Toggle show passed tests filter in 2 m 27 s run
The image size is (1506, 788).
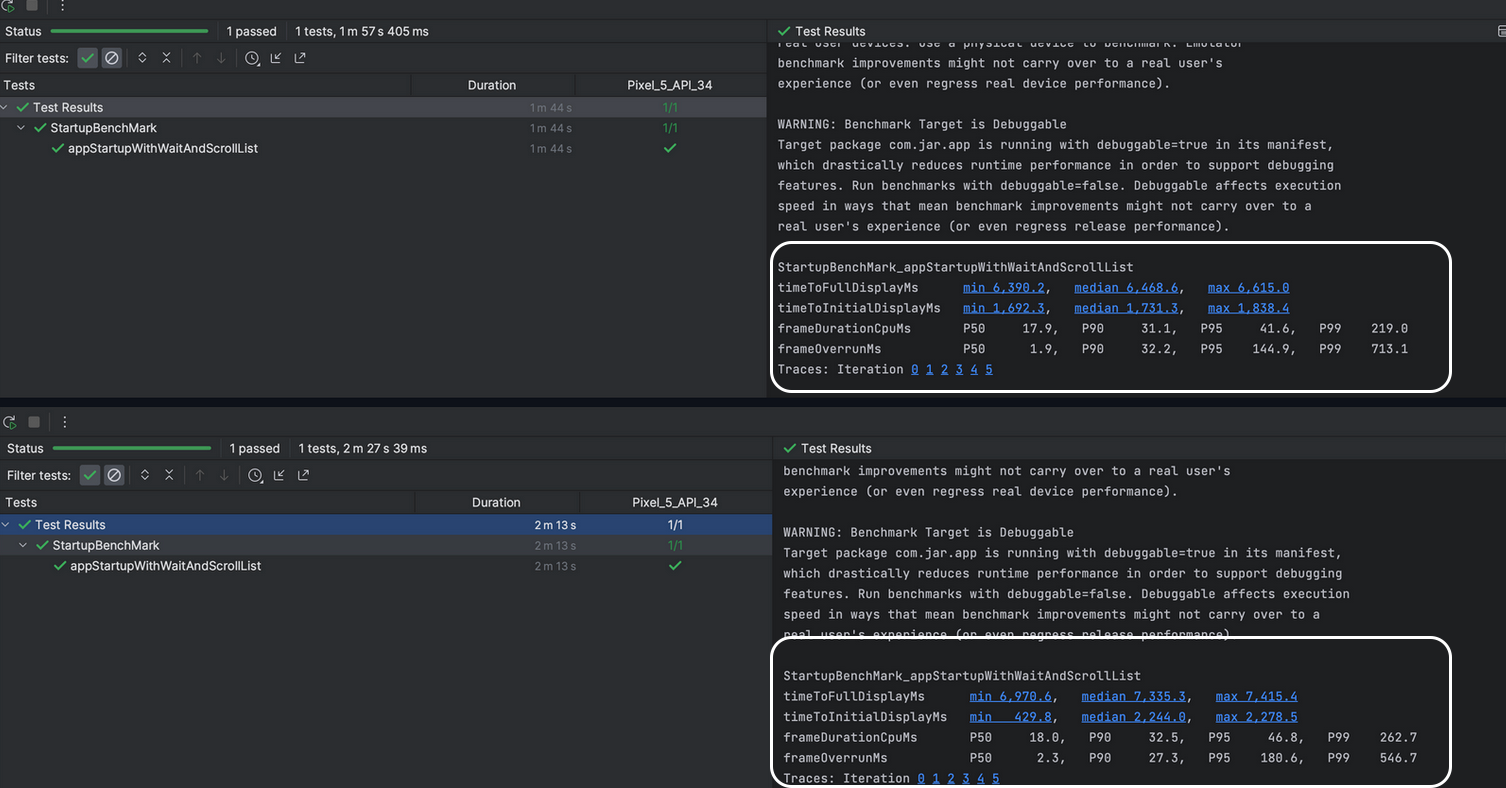point(90,475)
